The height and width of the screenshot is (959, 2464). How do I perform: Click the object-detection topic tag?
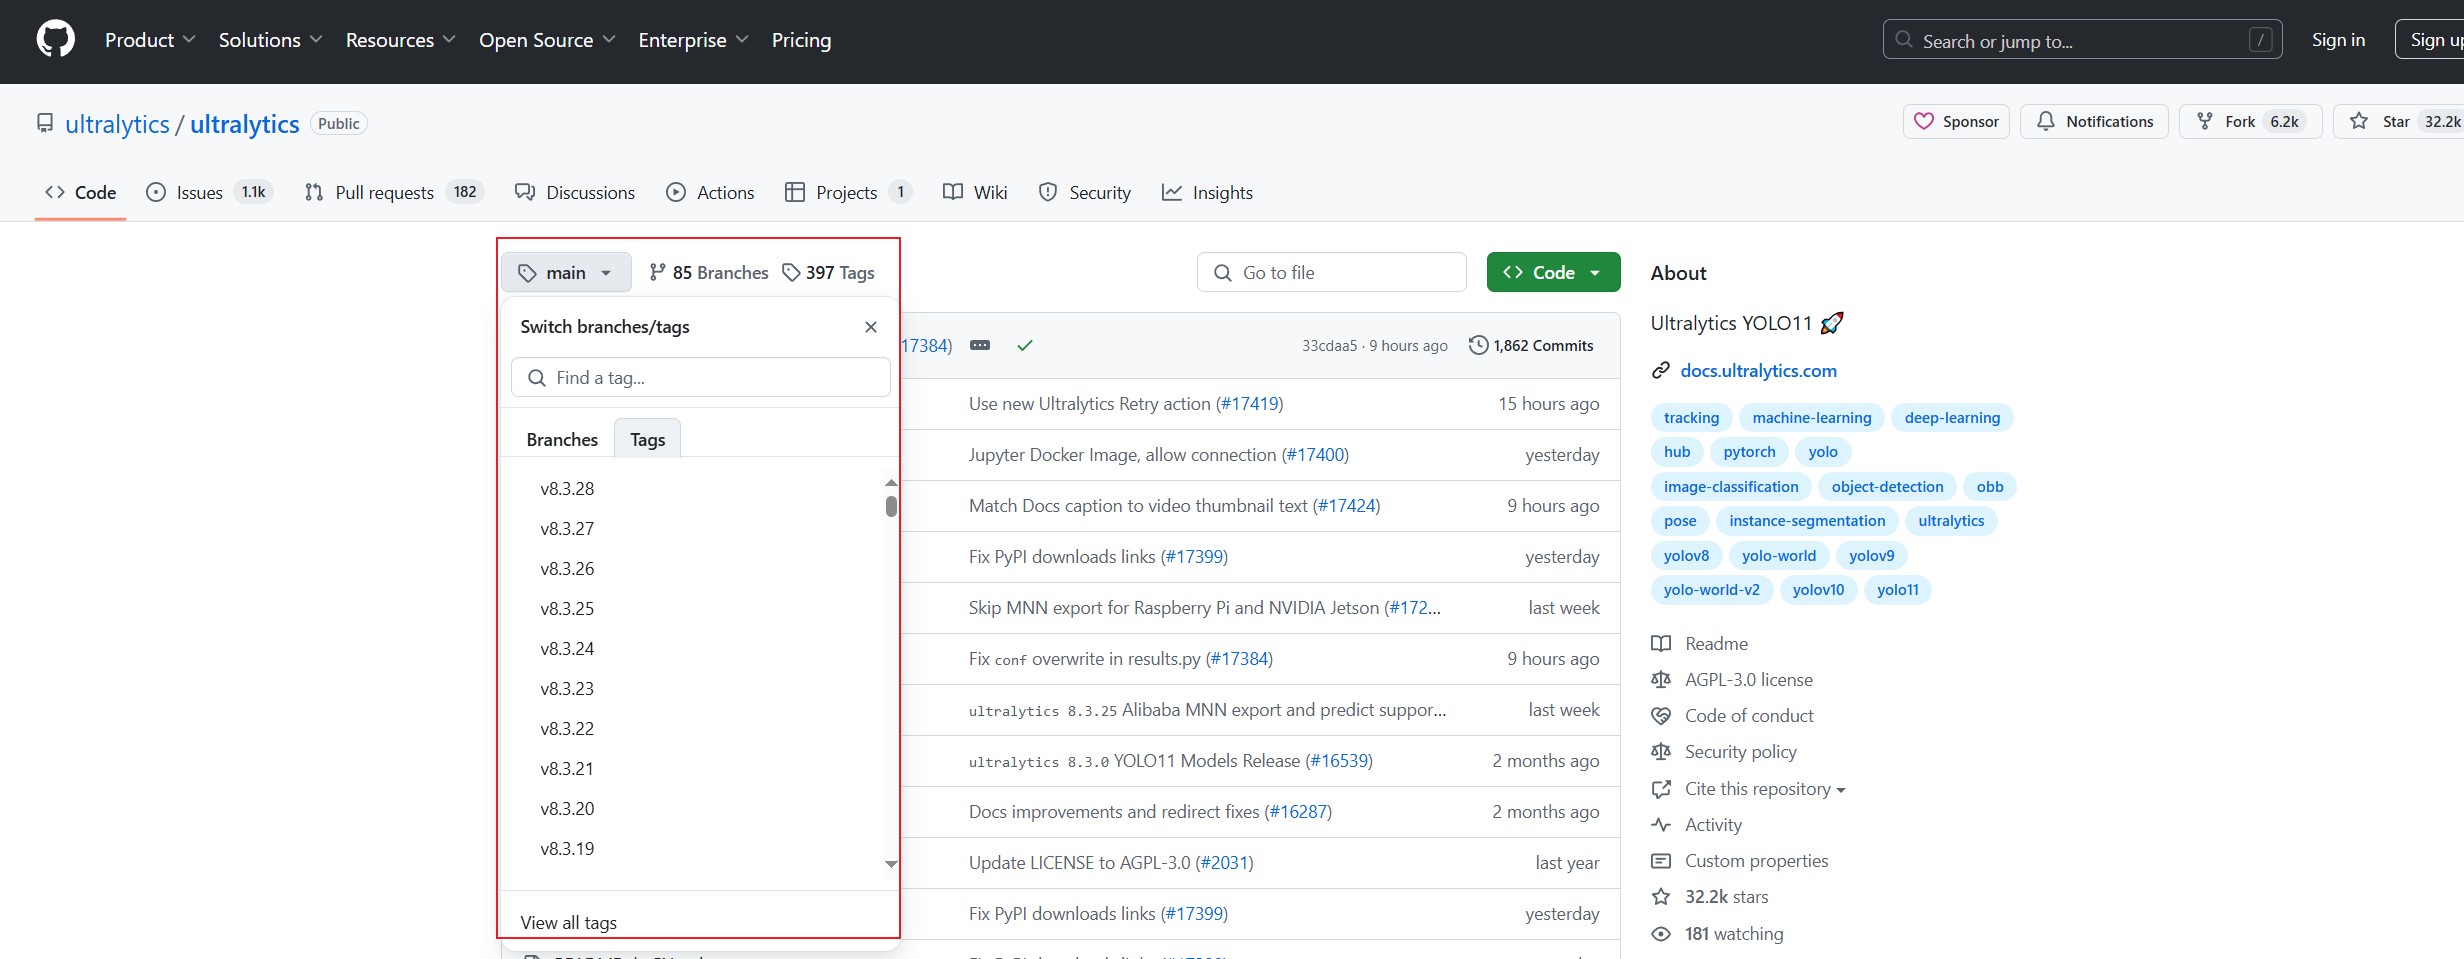click(x=1886, y=486)
